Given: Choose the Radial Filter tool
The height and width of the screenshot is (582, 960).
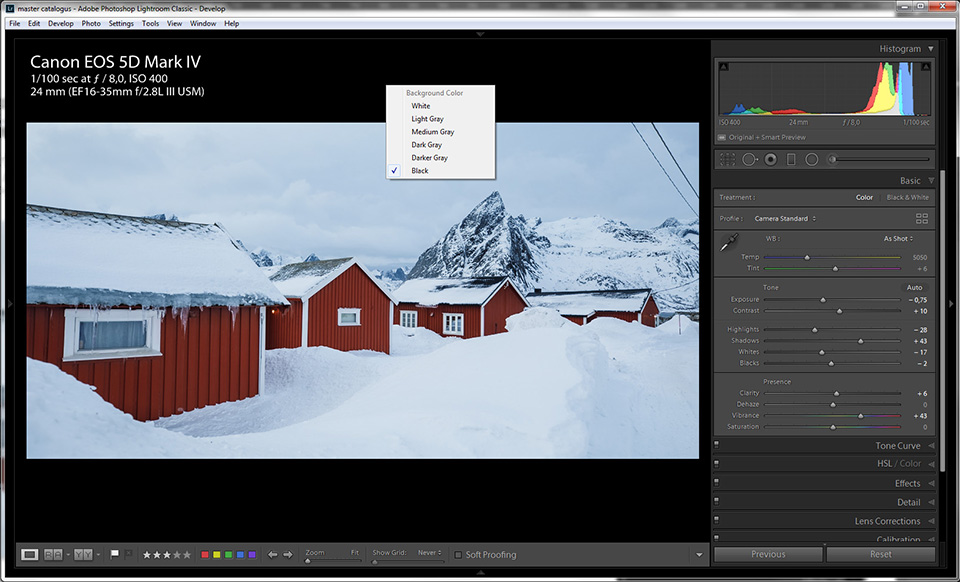Looking at the screenshot, I should coord(812,160).
